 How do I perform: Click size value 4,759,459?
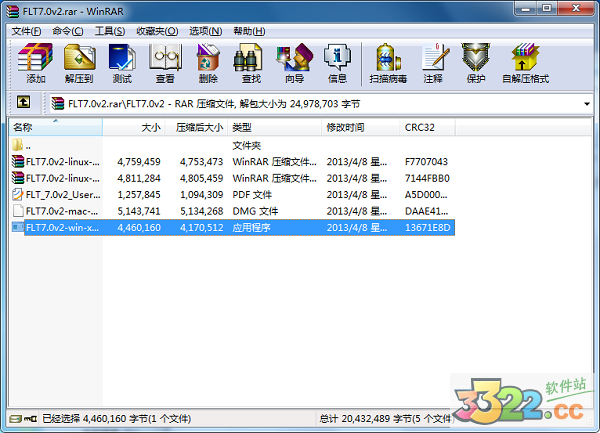(139, 162)
